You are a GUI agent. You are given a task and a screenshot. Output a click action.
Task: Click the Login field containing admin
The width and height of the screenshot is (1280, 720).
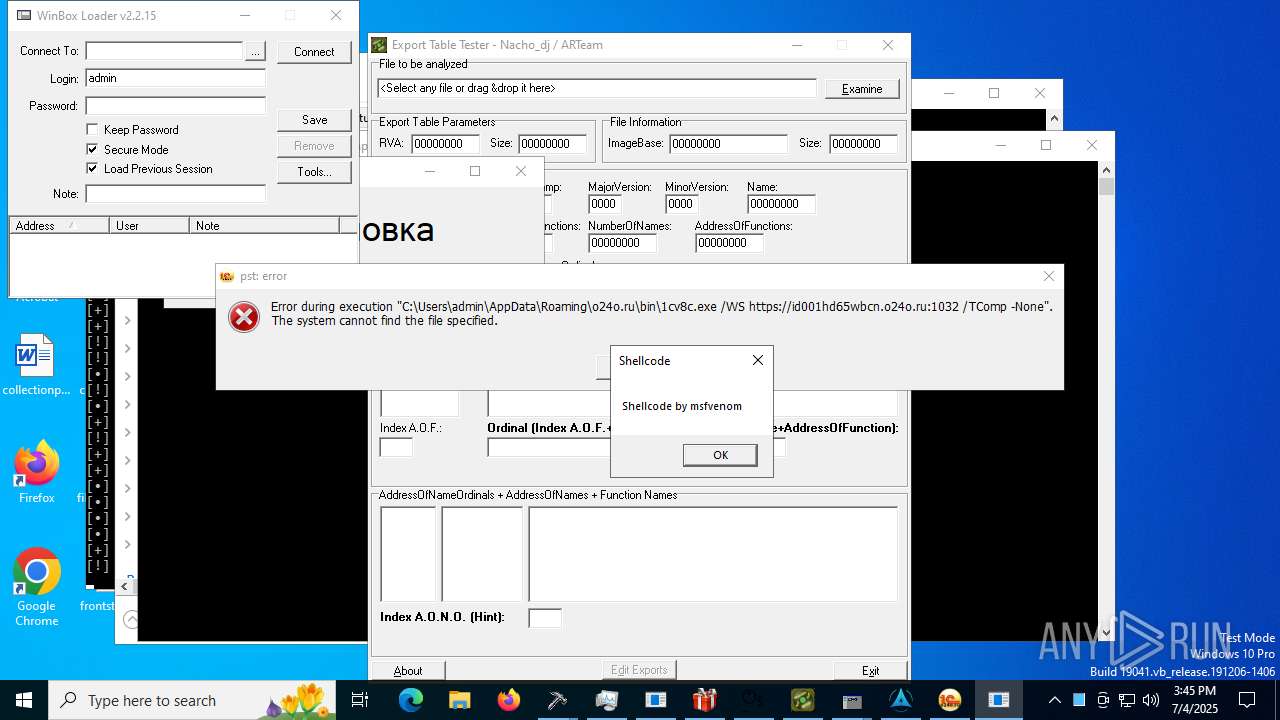(175, 78)
